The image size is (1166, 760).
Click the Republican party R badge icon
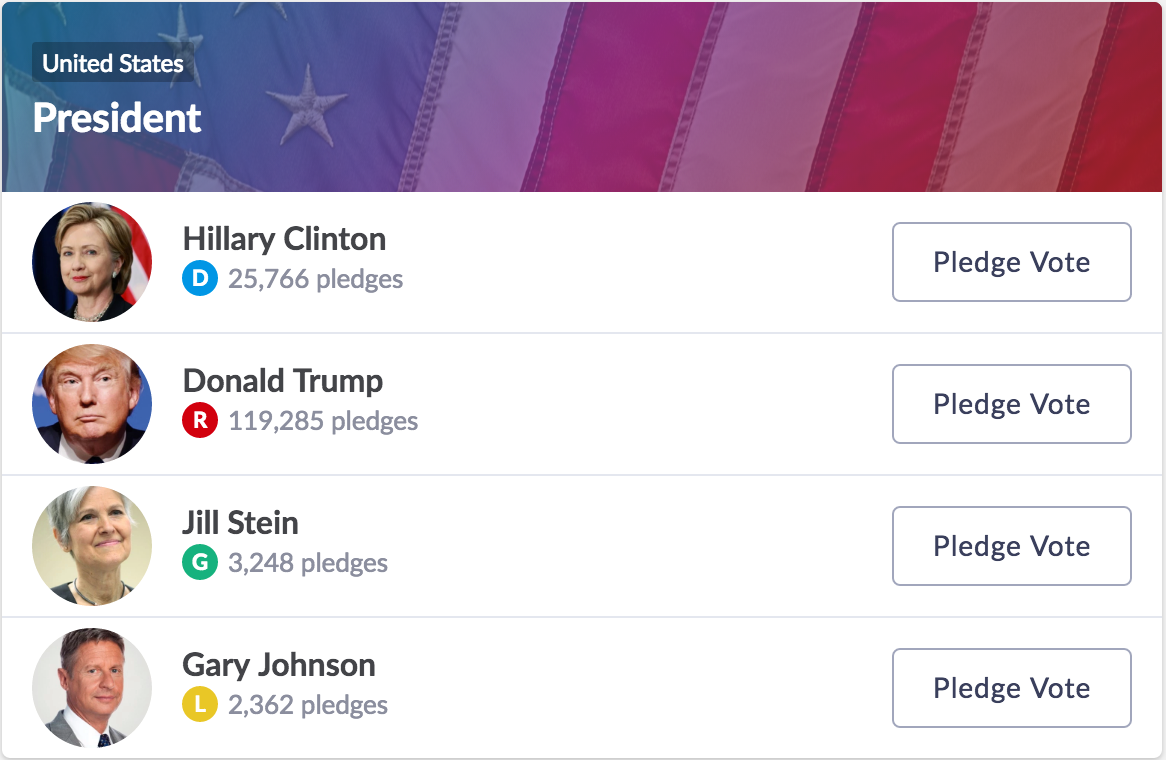click(x=200, y=421)
